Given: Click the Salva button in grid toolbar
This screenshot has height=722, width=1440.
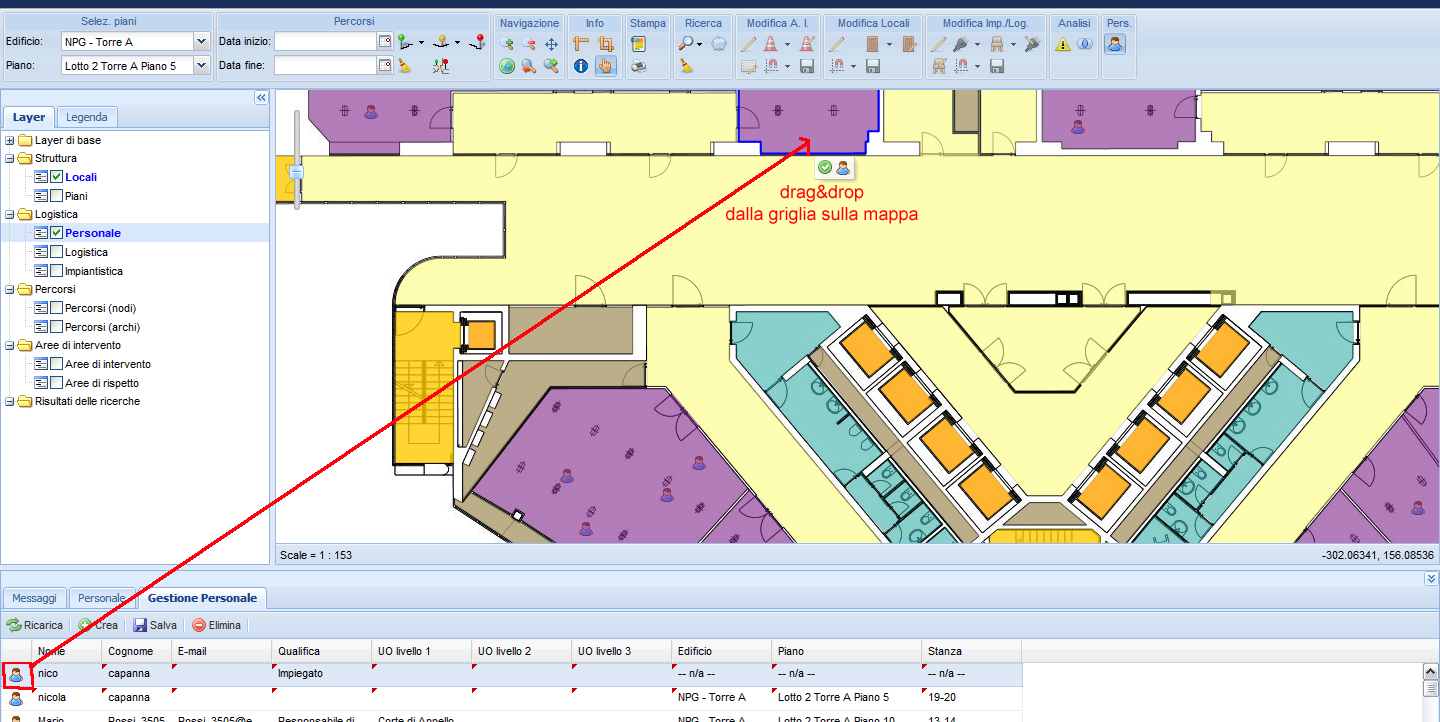Looking at the screenshot, I should point(155,625).
